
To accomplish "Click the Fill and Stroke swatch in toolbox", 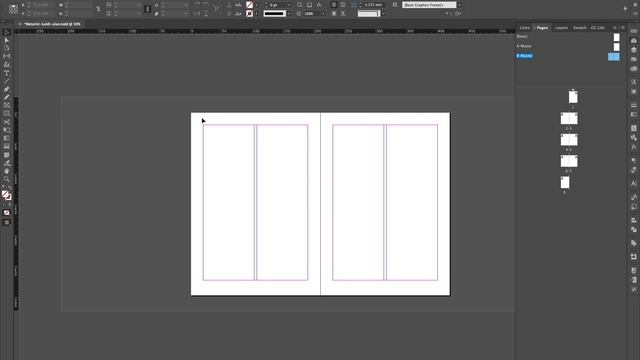I will point(7,196).
